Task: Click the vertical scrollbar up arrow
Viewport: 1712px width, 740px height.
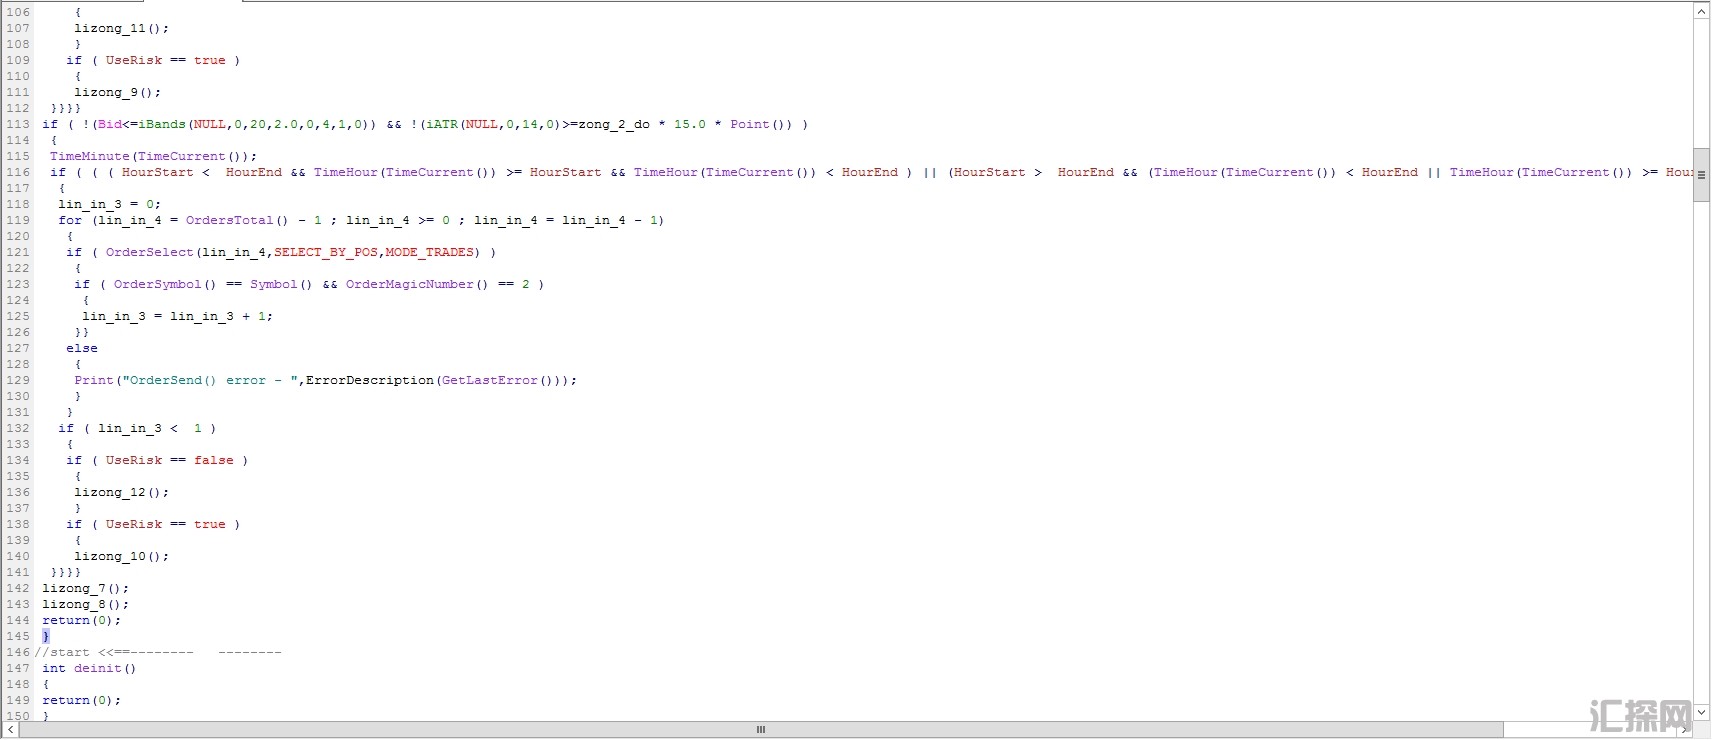Action: click(1702, 11)
